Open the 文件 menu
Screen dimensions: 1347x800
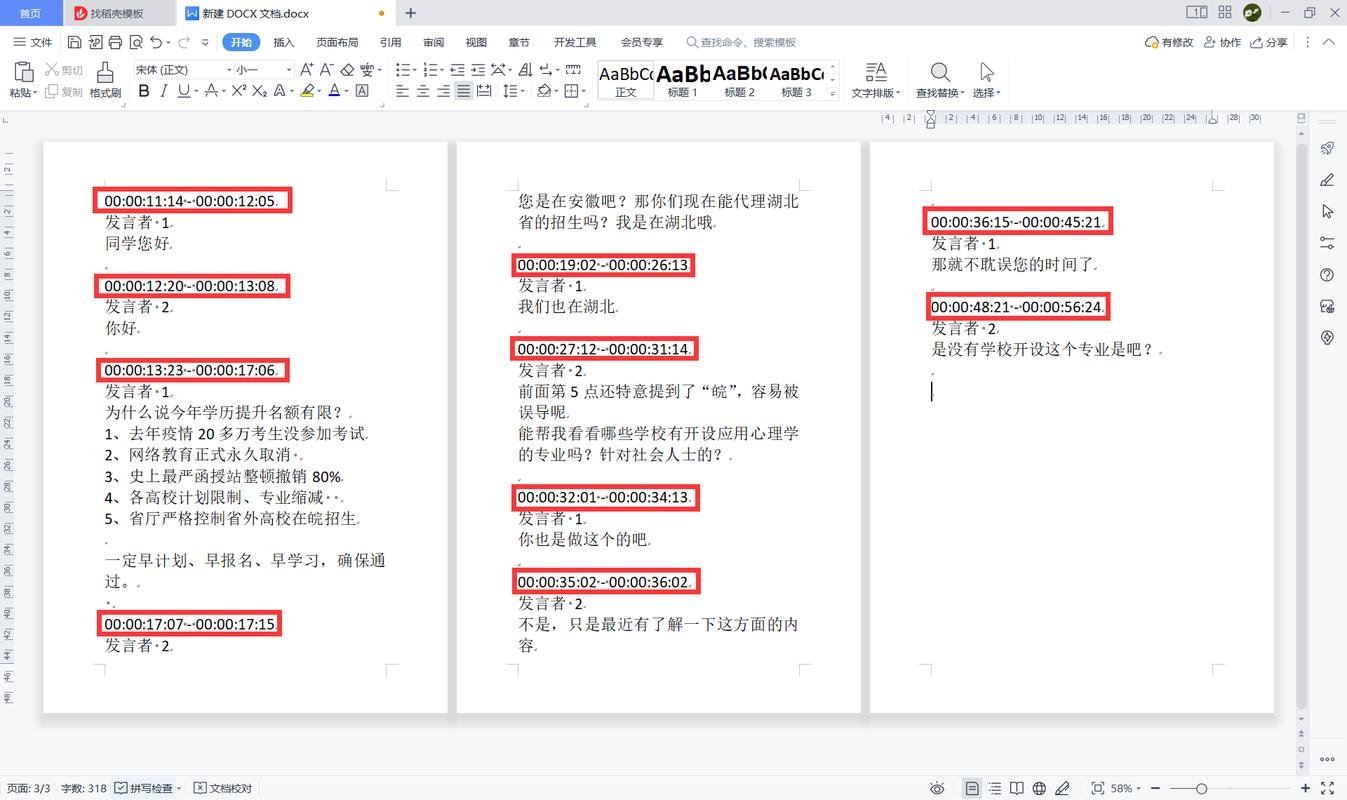[x=40, y=42]
